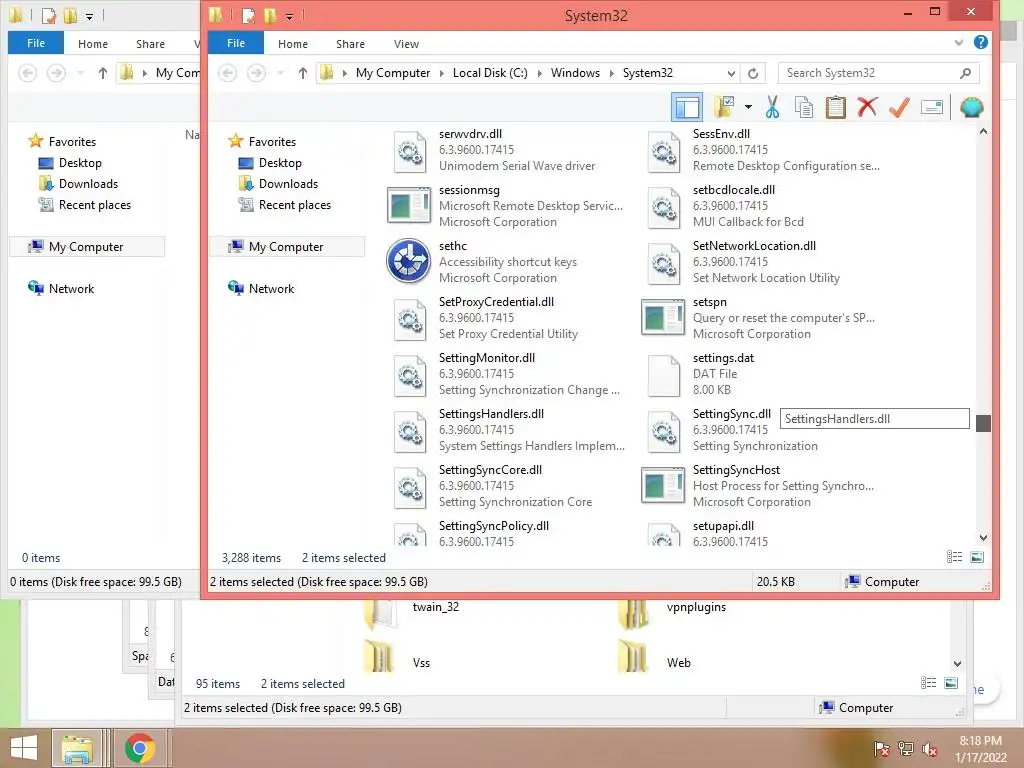The width and height of the screenshot is (1024, 768).
Task: Click the Copy pages icon in System32 toolbar
Action: coord(804,107)
